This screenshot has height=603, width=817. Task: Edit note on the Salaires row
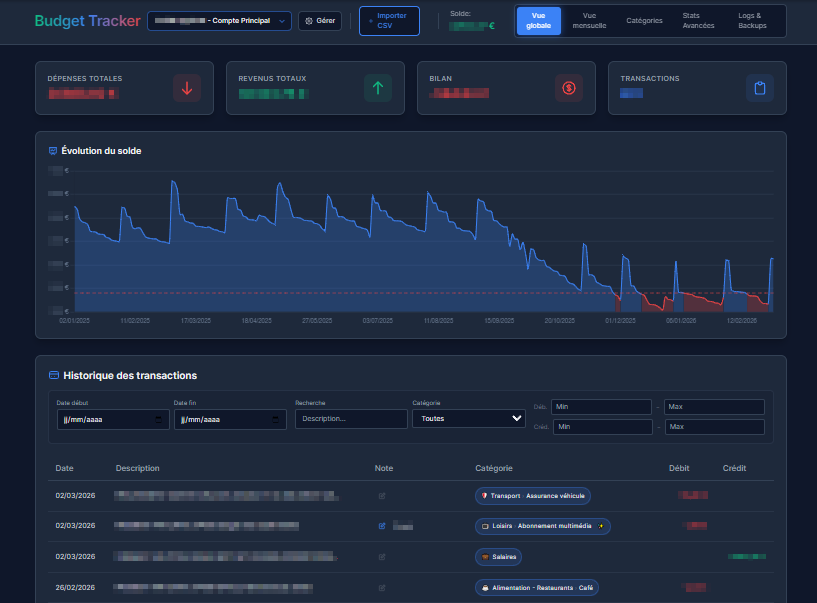point(382,556)
